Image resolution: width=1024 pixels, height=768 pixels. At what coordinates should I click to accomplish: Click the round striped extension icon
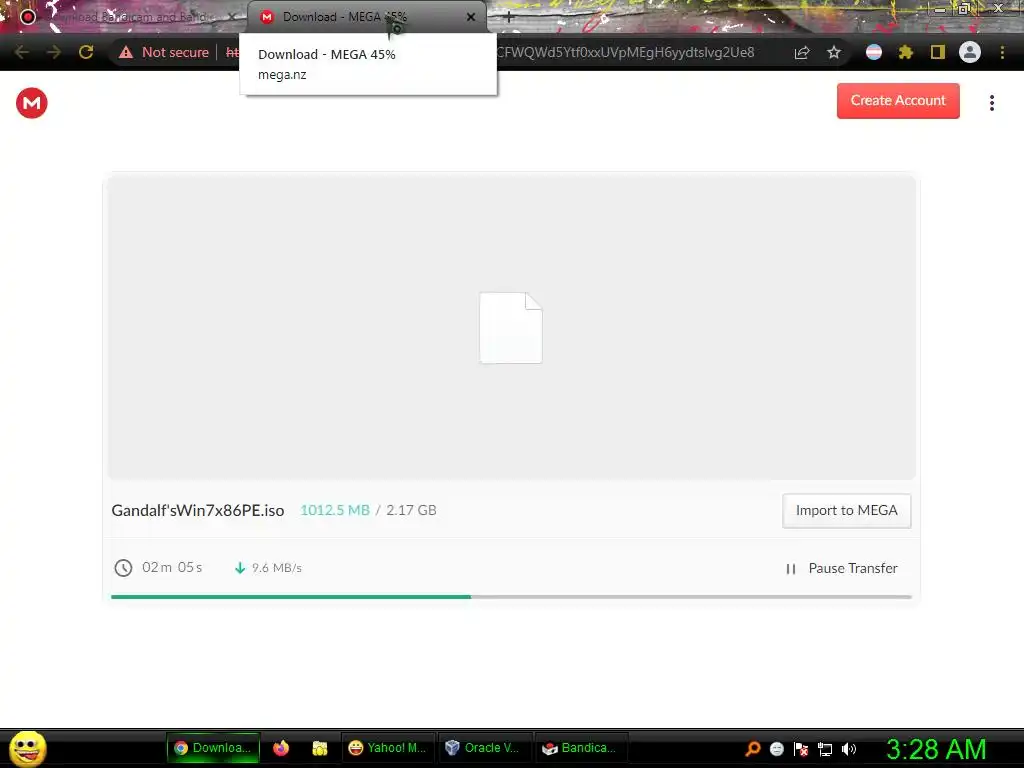[874, 52]
